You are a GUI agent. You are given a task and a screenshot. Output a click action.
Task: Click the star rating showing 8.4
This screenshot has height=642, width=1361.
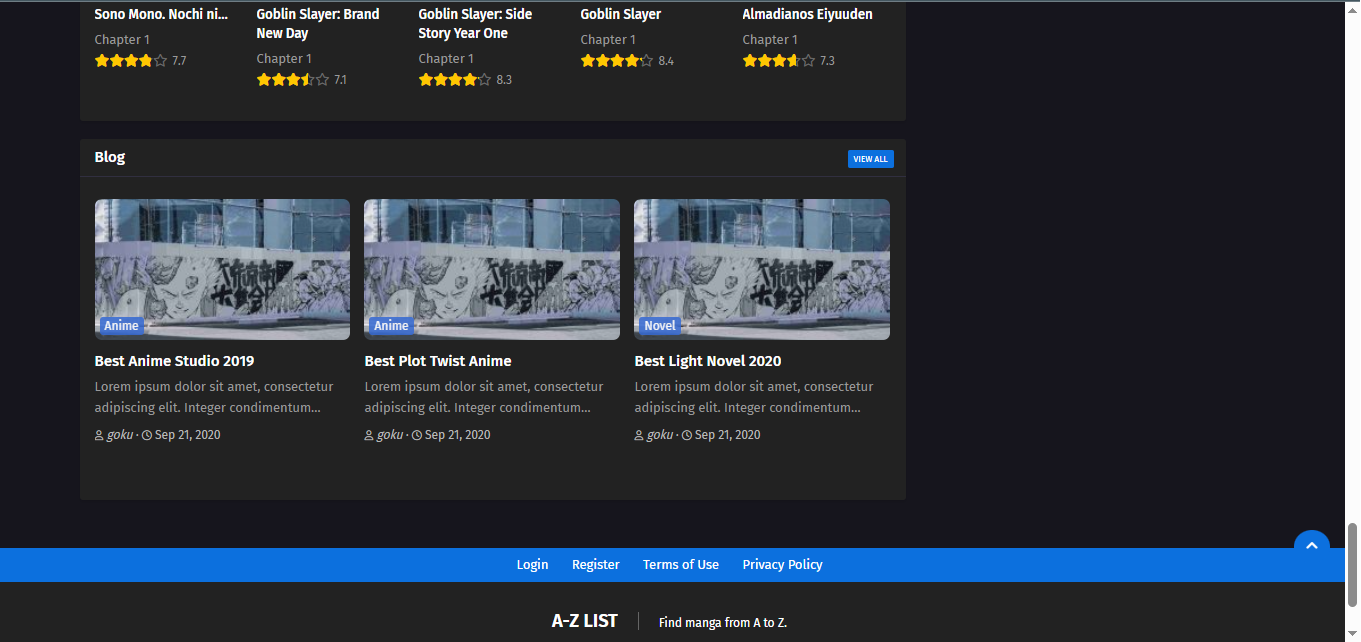pos(617,61)
